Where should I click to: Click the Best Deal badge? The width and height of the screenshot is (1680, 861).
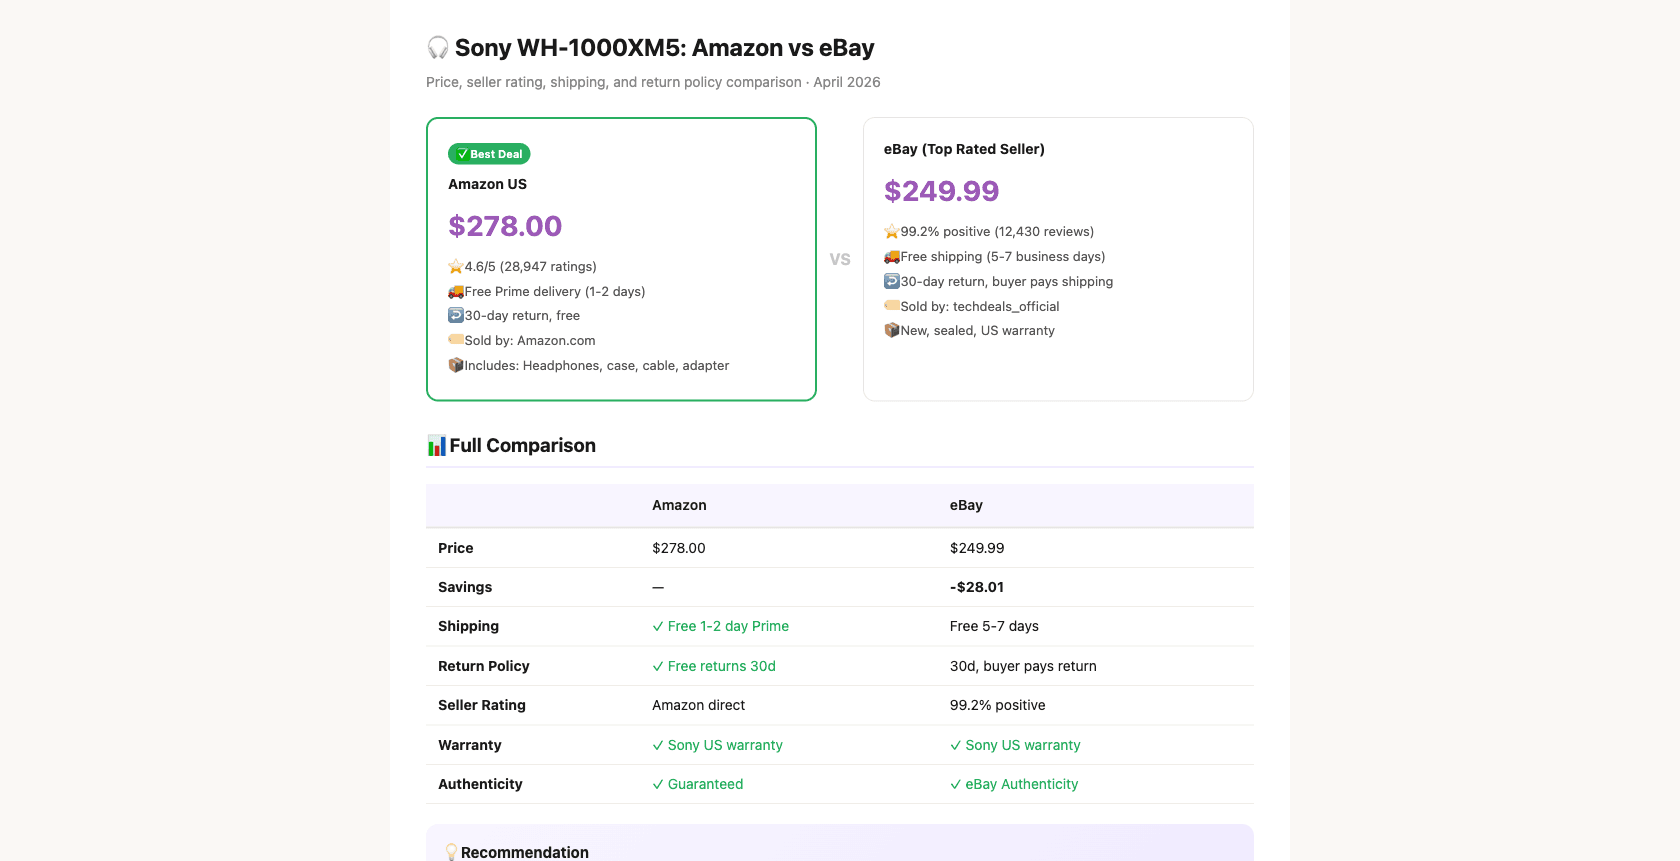(489, 154)
